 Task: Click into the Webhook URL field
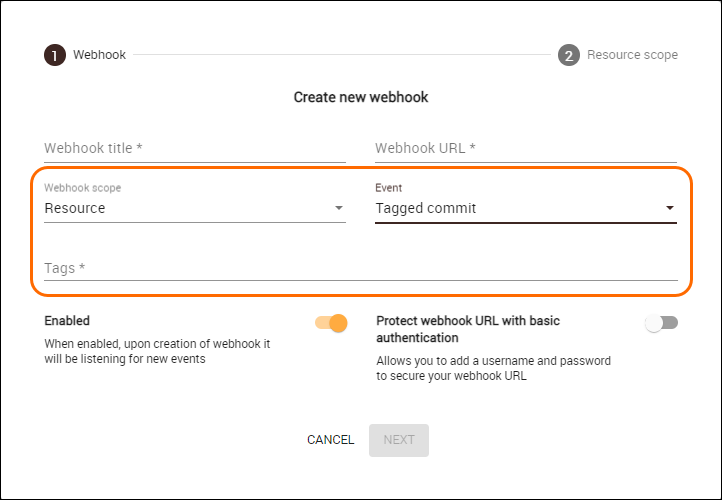point(525,148)
